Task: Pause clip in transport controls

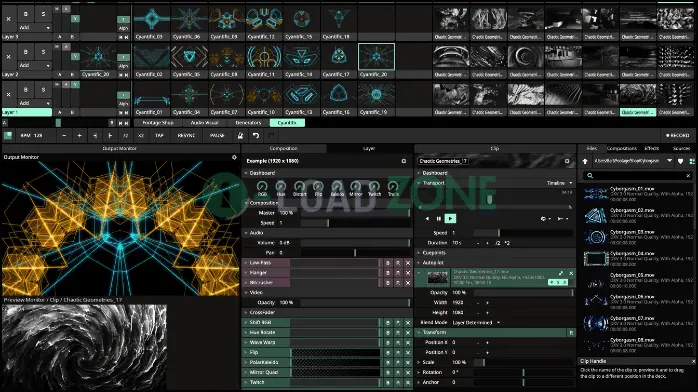Action: (438, 218)
